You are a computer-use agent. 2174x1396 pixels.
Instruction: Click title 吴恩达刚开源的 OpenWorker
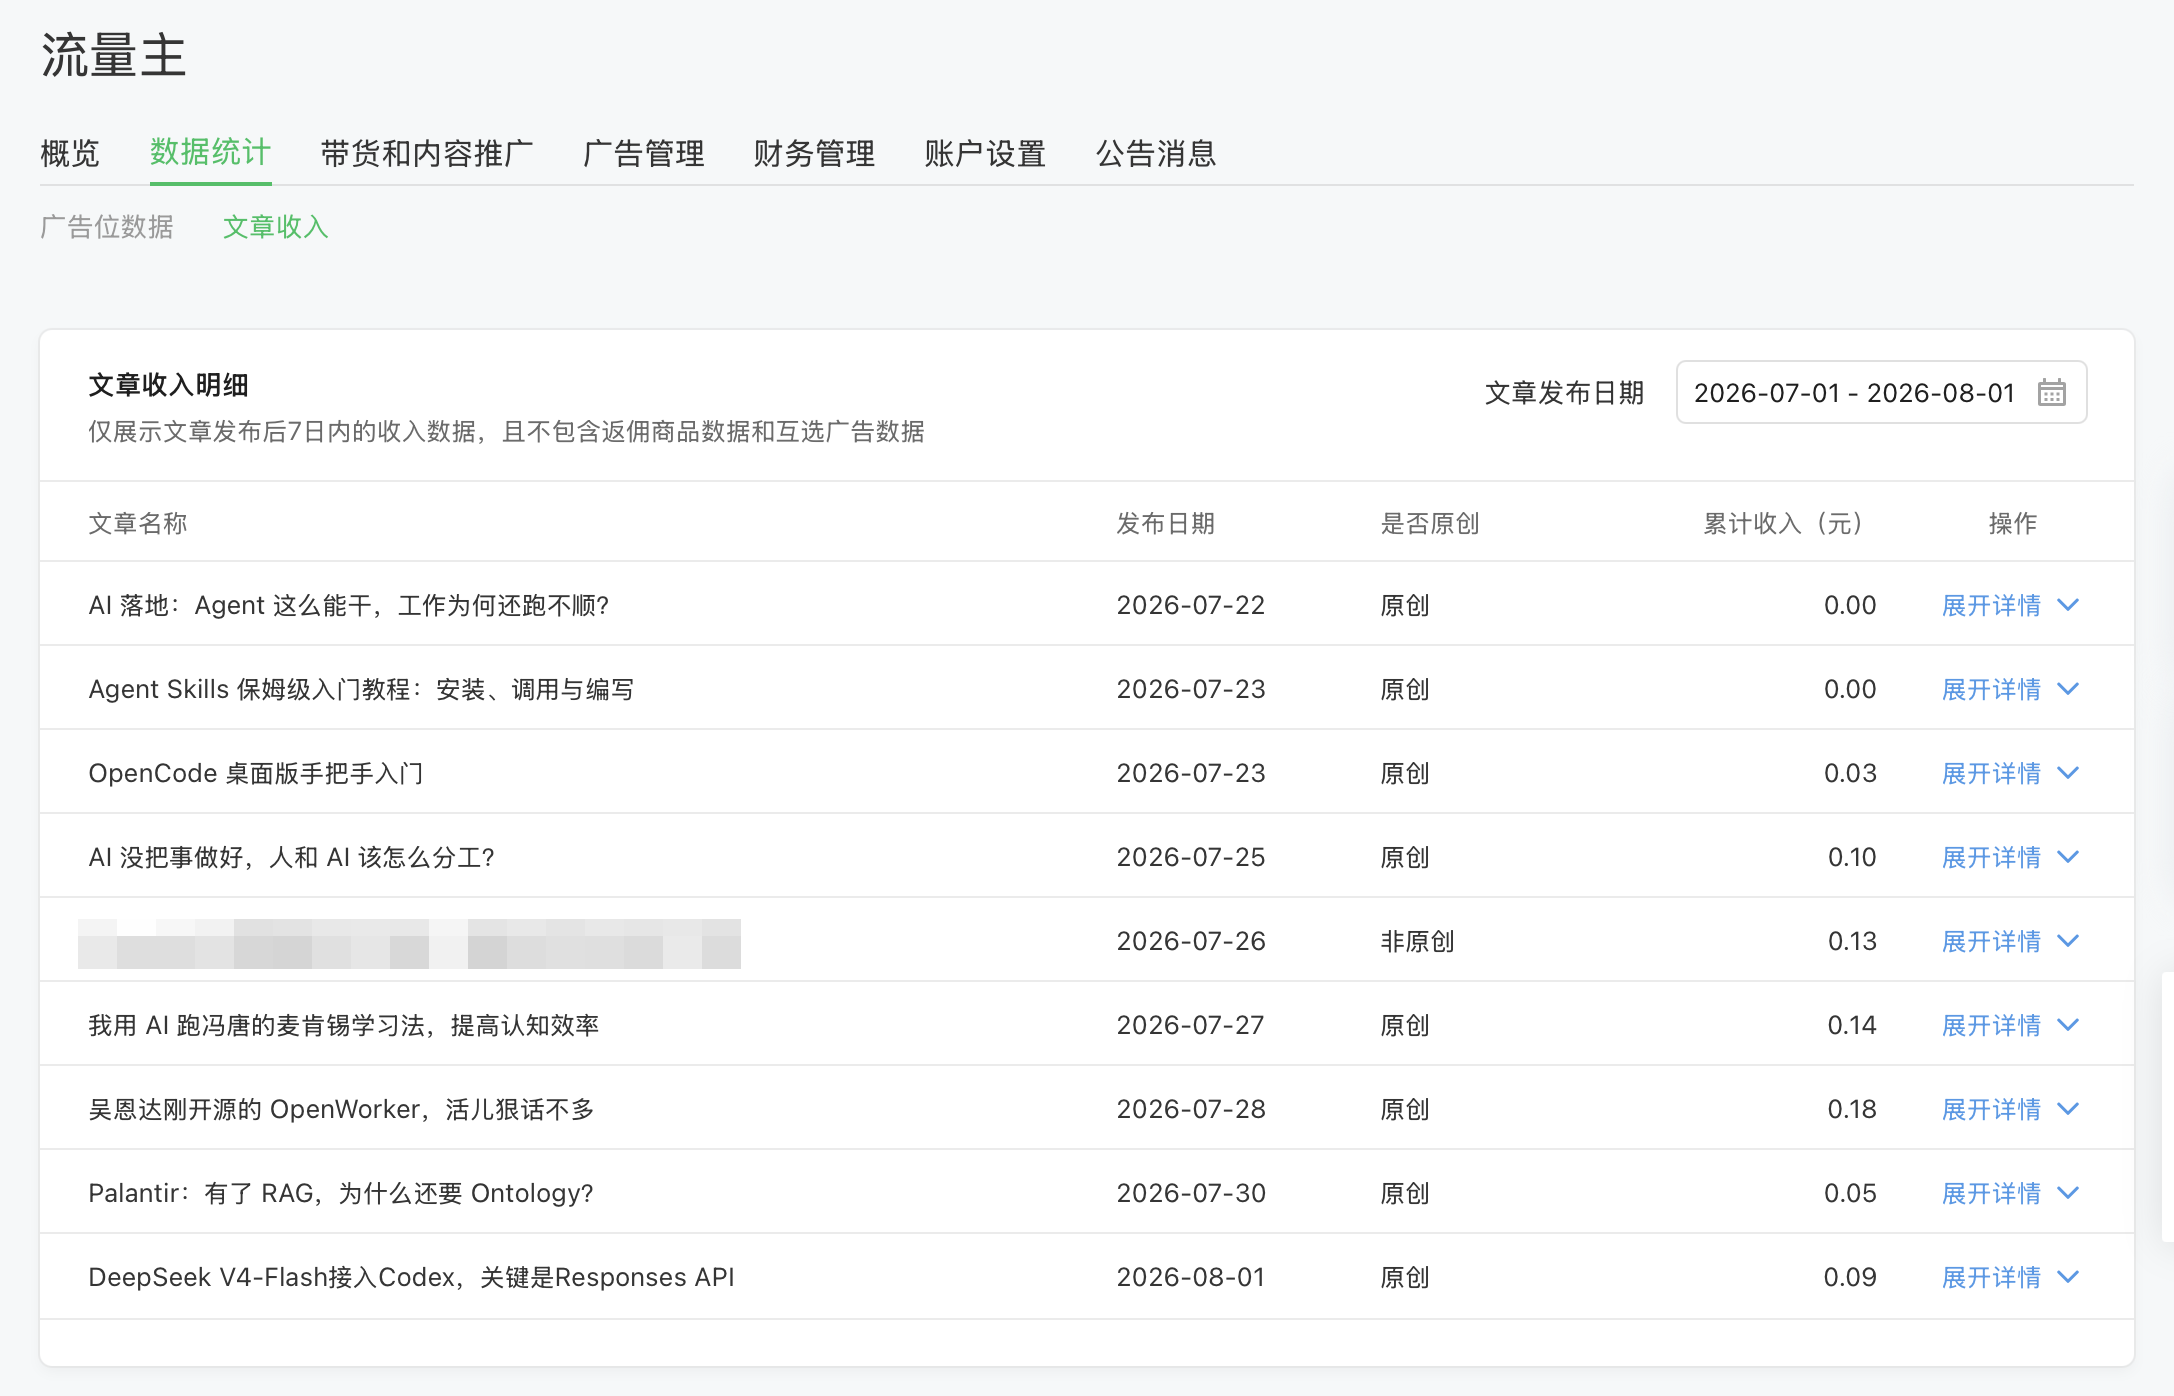[x=342, y=1109]
